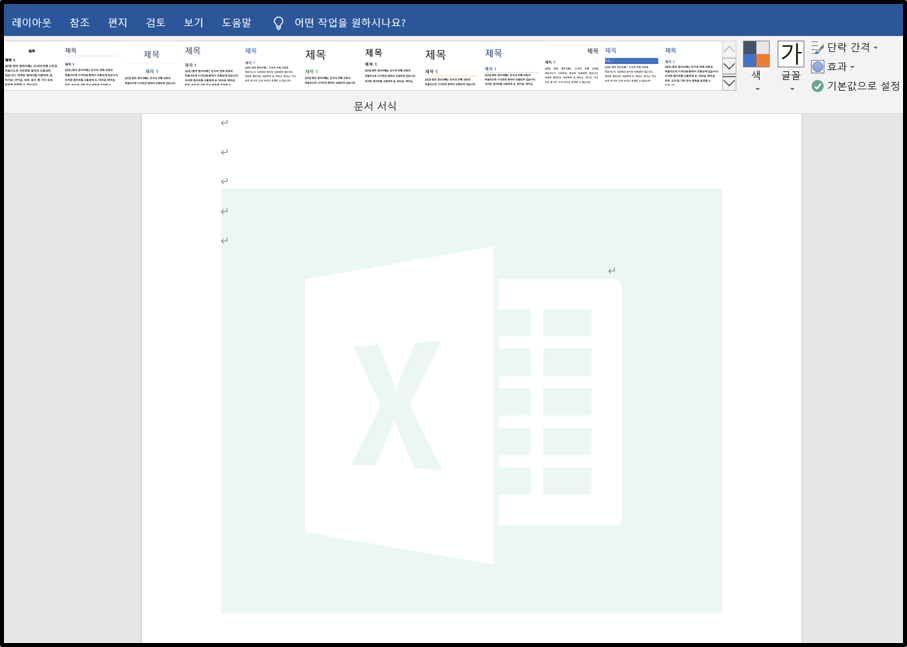
Task: Select the style set with large blue title and underlined heading
Action: tap(510, 66)
